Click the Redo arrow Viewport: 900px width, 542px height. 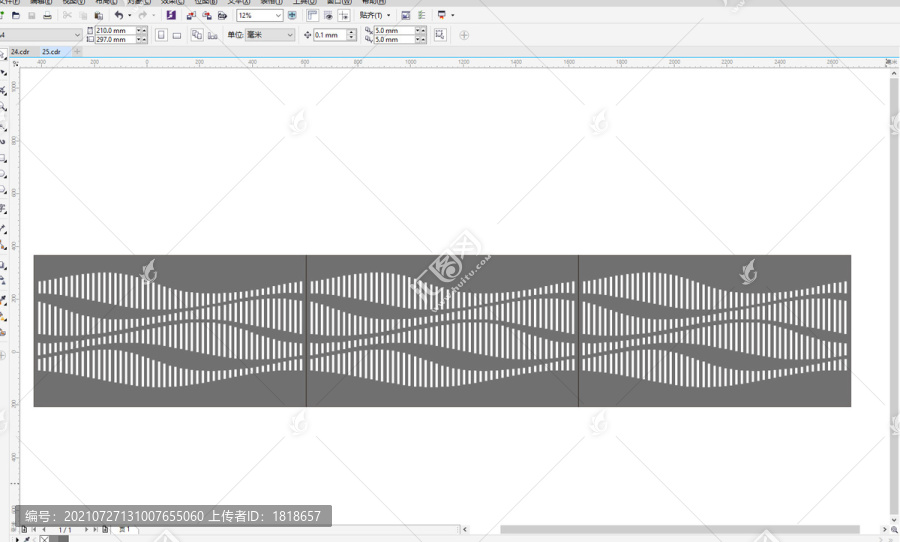pos(142,16)
